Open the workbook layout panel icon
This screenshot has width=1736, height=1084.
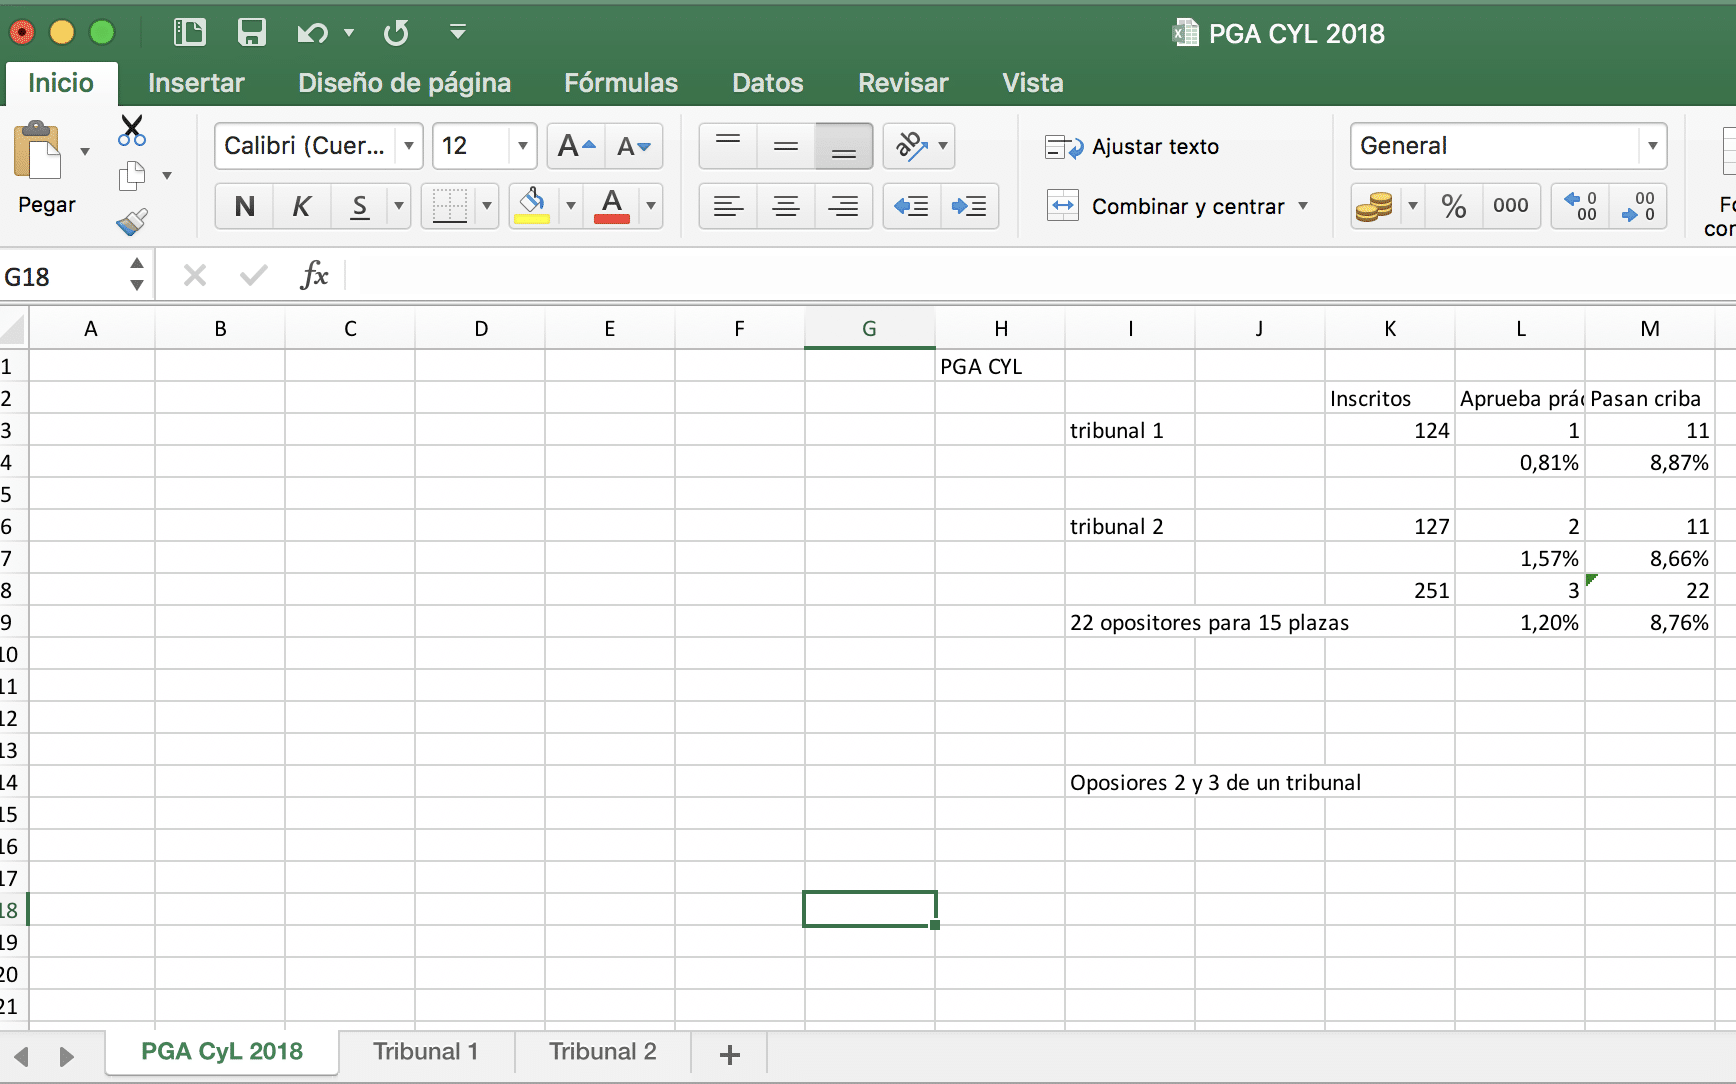(x=190, y=33)
